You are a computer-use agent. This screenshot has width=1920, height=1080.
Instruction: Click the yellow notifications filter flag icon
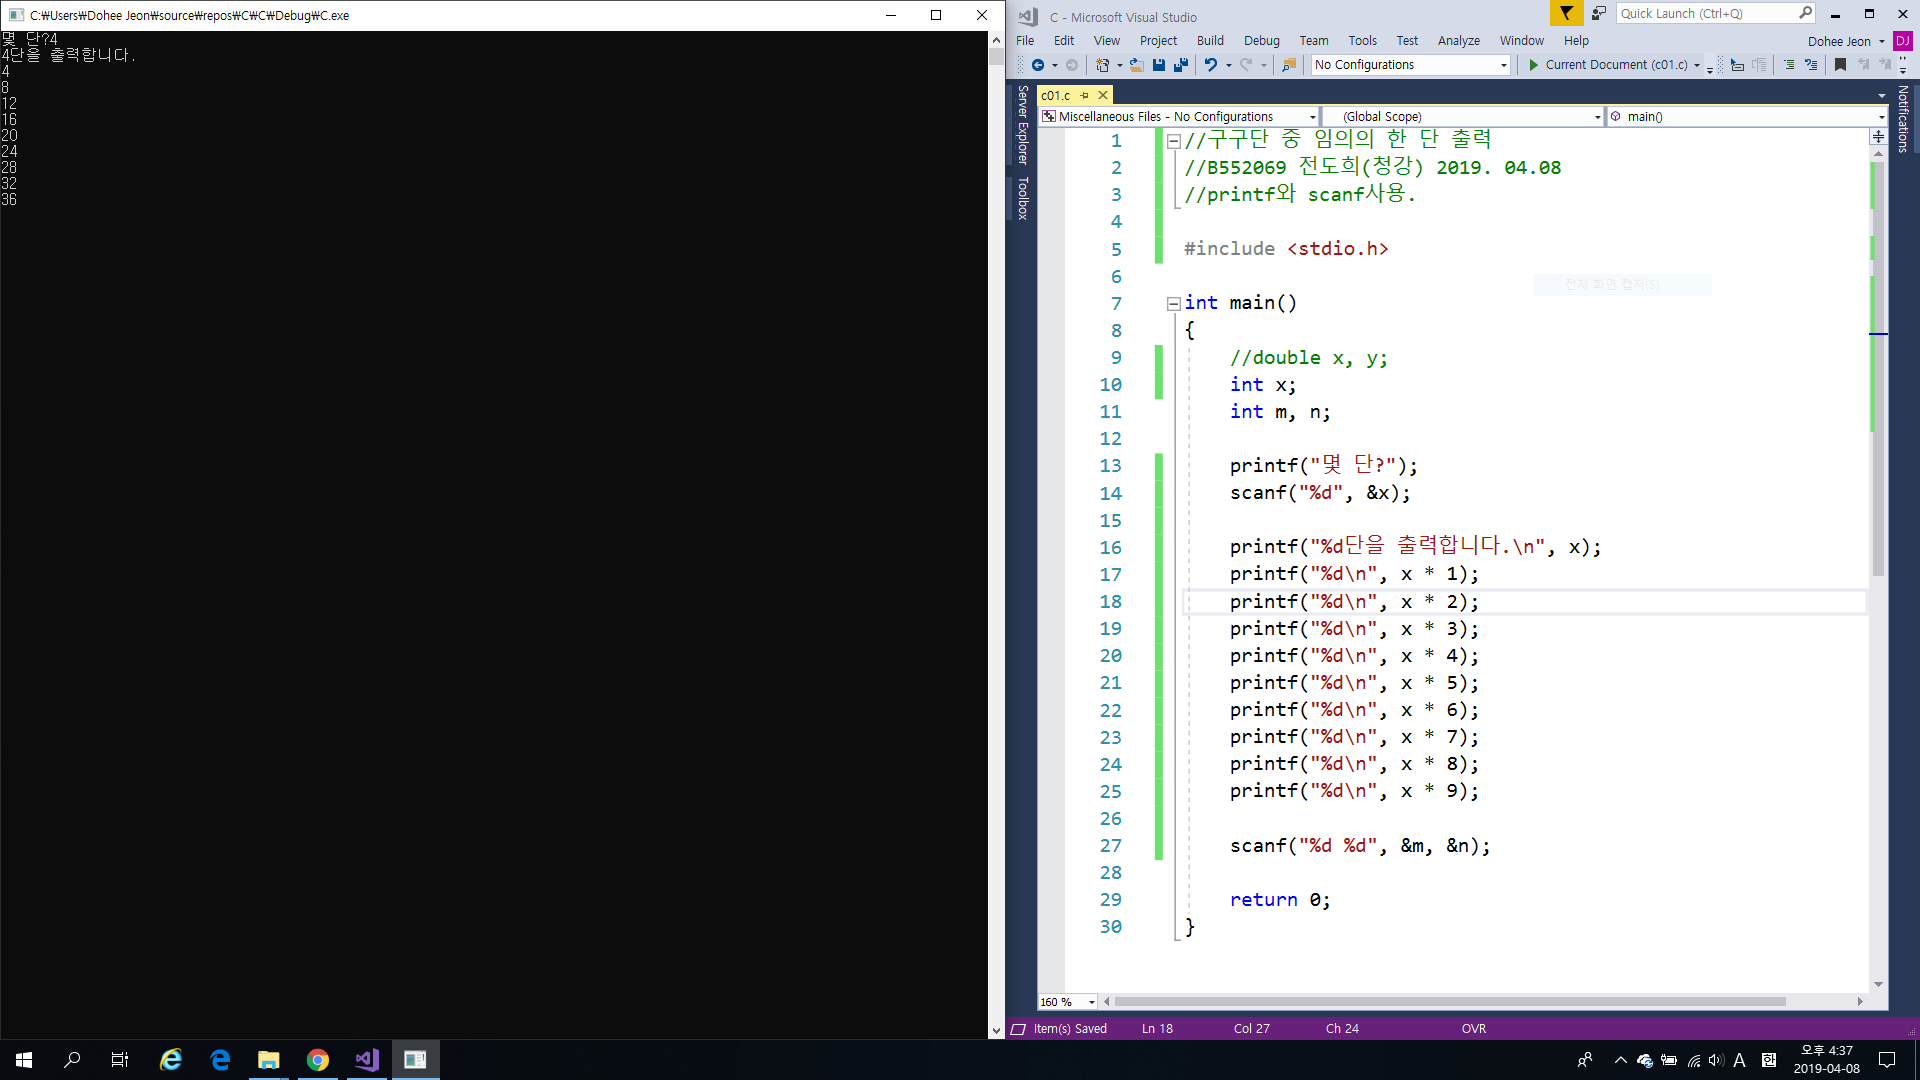tap(1566, 13)
